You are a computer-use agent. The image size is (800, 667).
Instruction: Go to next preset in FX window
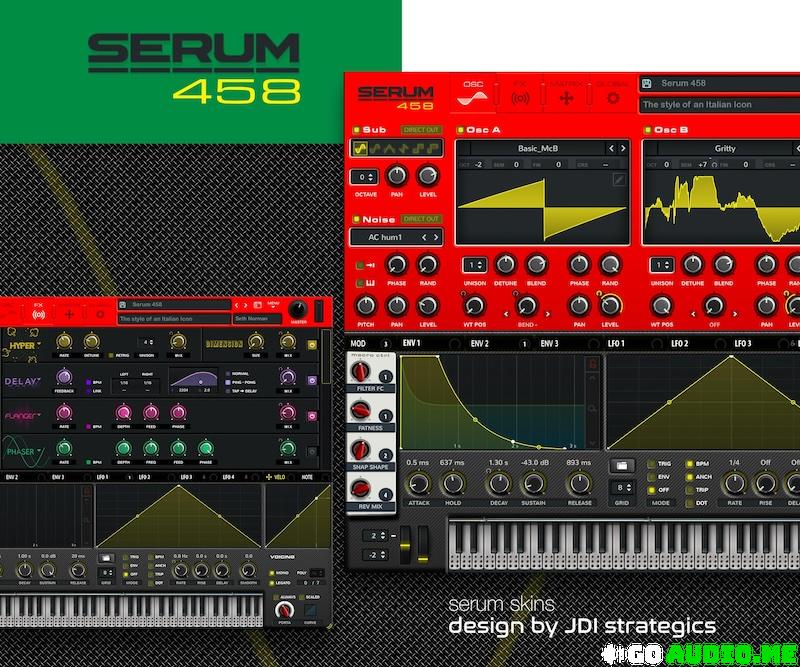coord(245,305)
